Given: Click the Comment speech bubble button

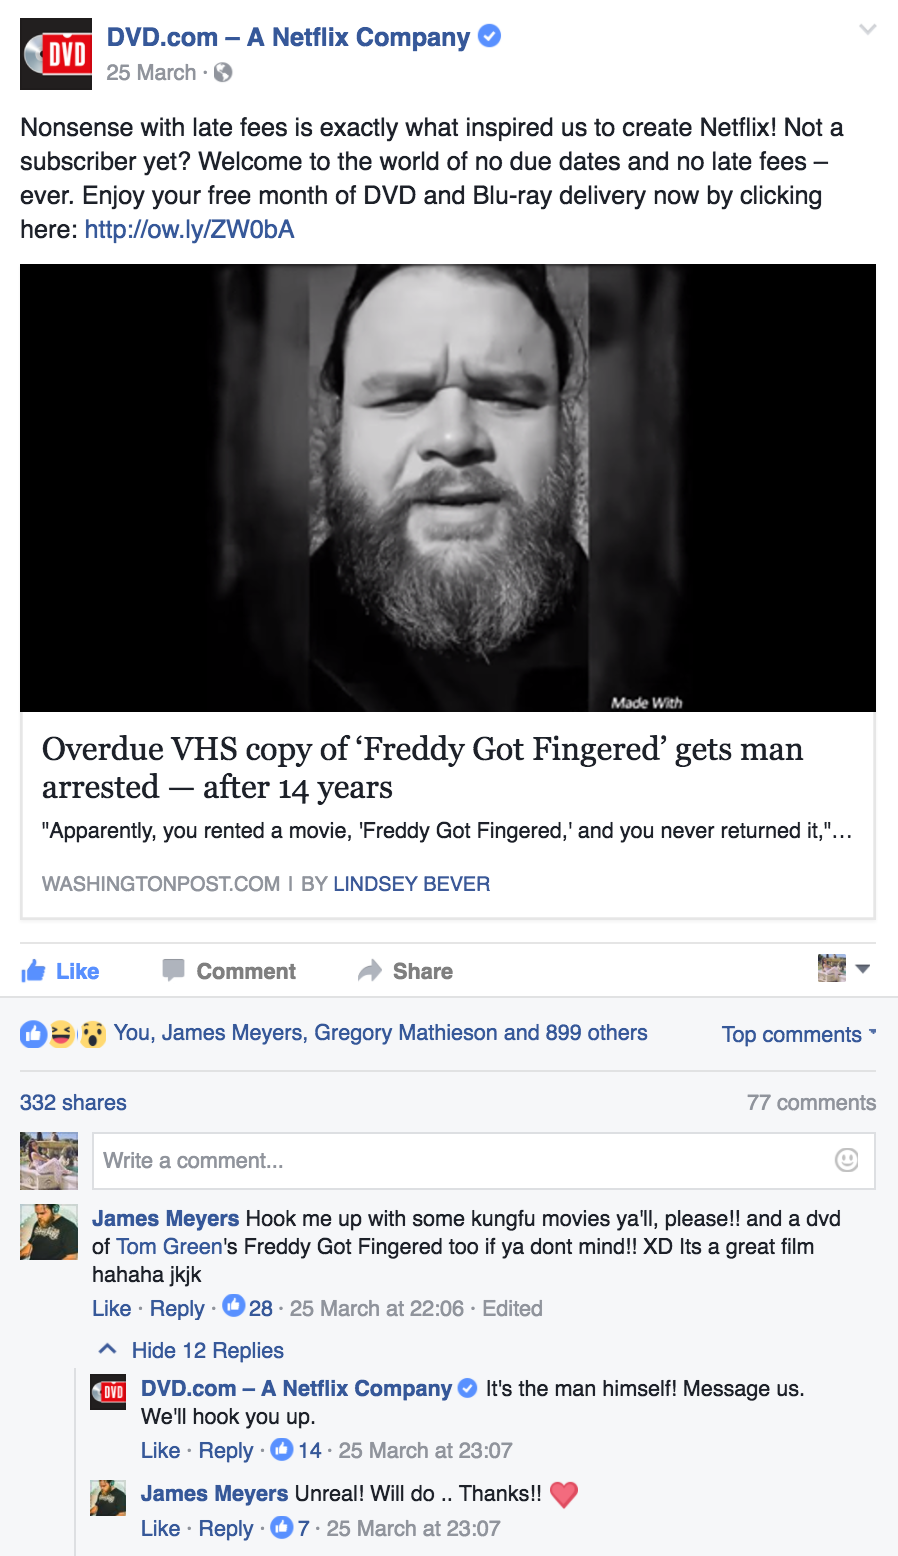Looking at the screenshot, I should [229, 971].
